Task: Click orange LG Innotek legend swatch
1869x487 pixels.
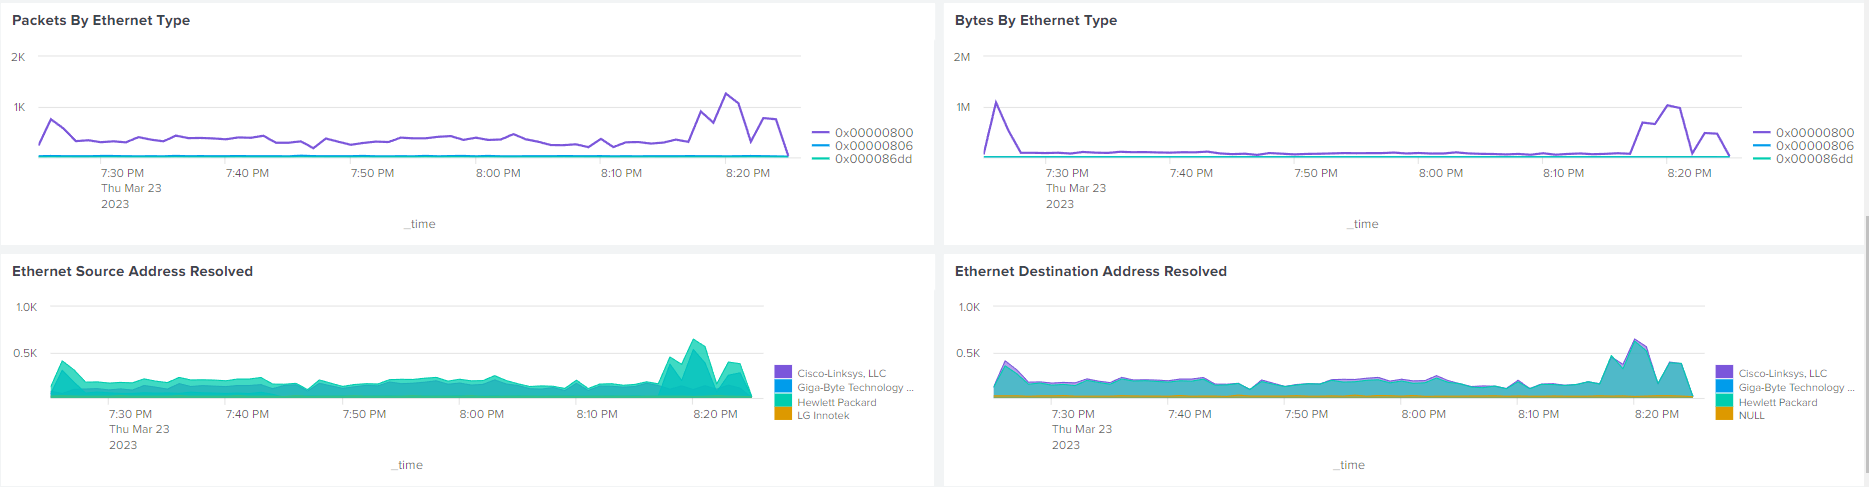Action: [783, 414]
